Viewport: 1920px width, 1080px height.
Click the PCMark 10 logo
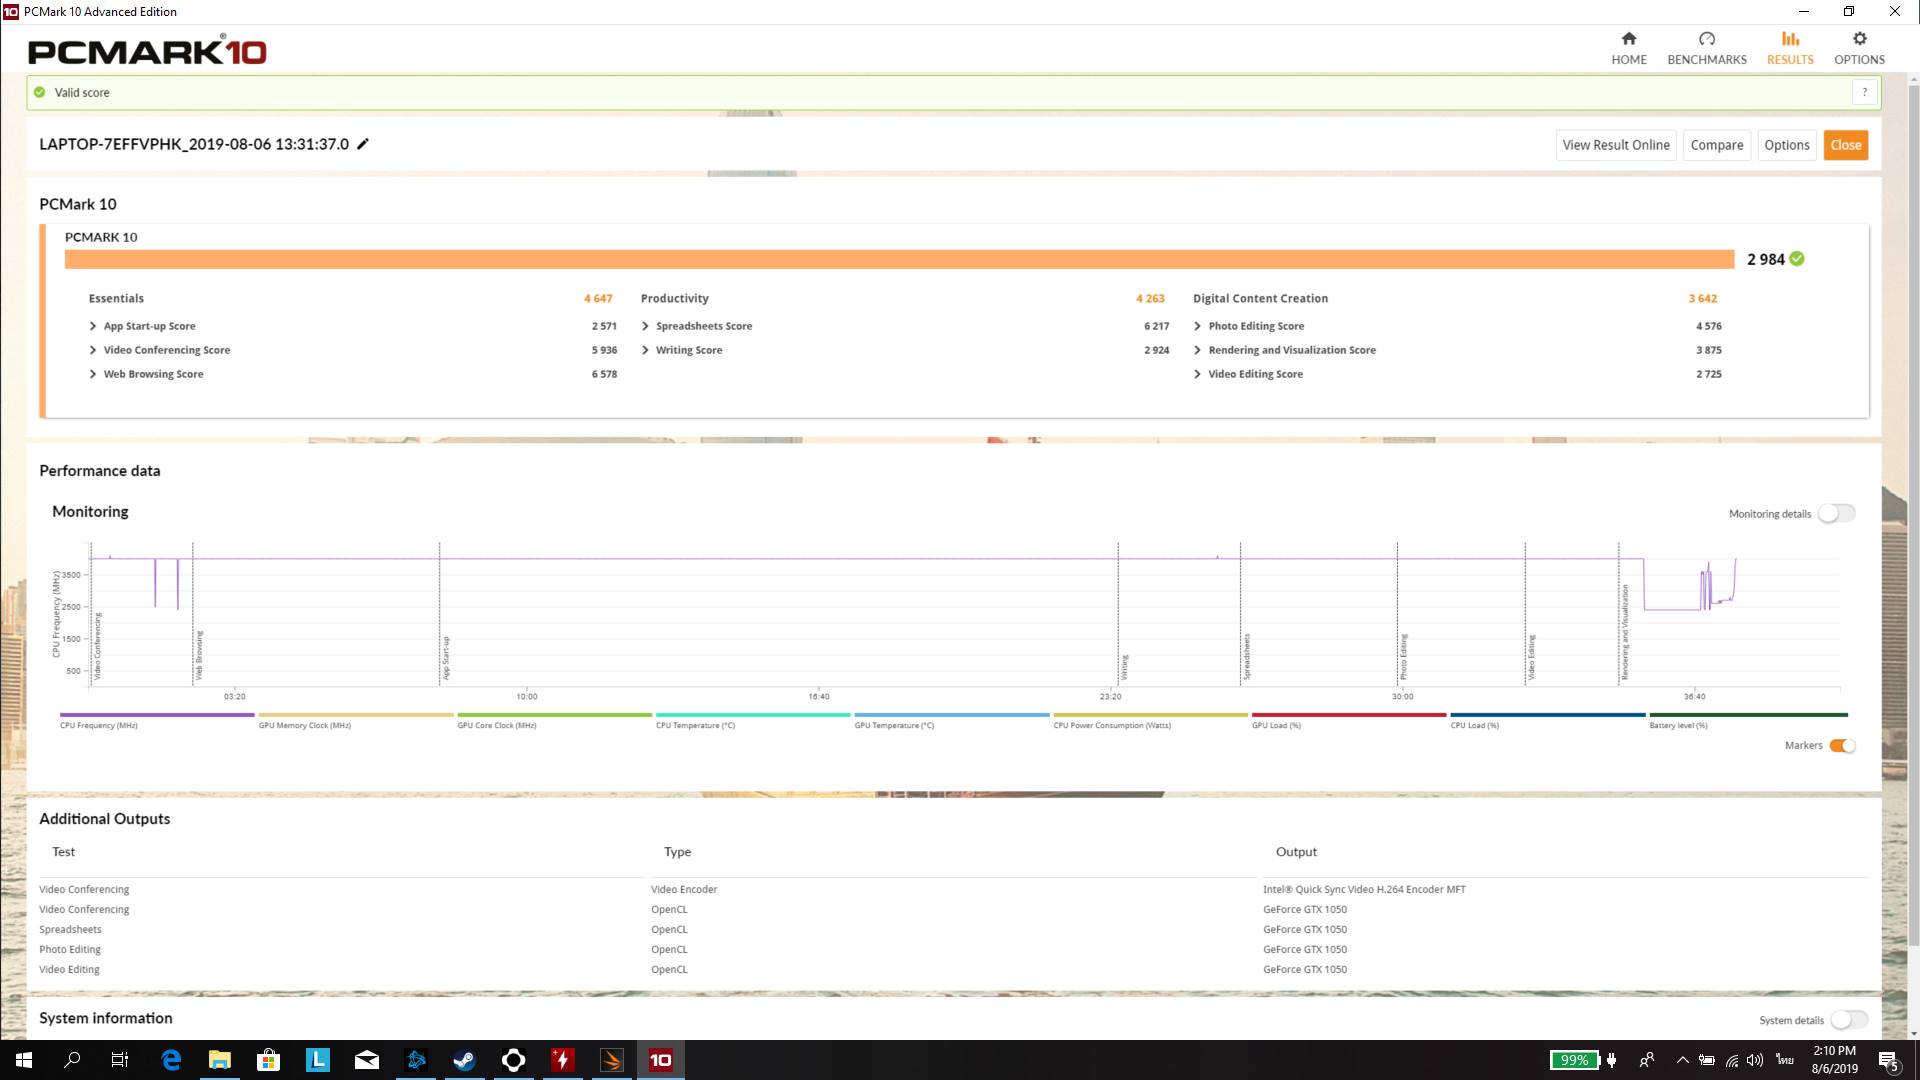tap(147, 51)
